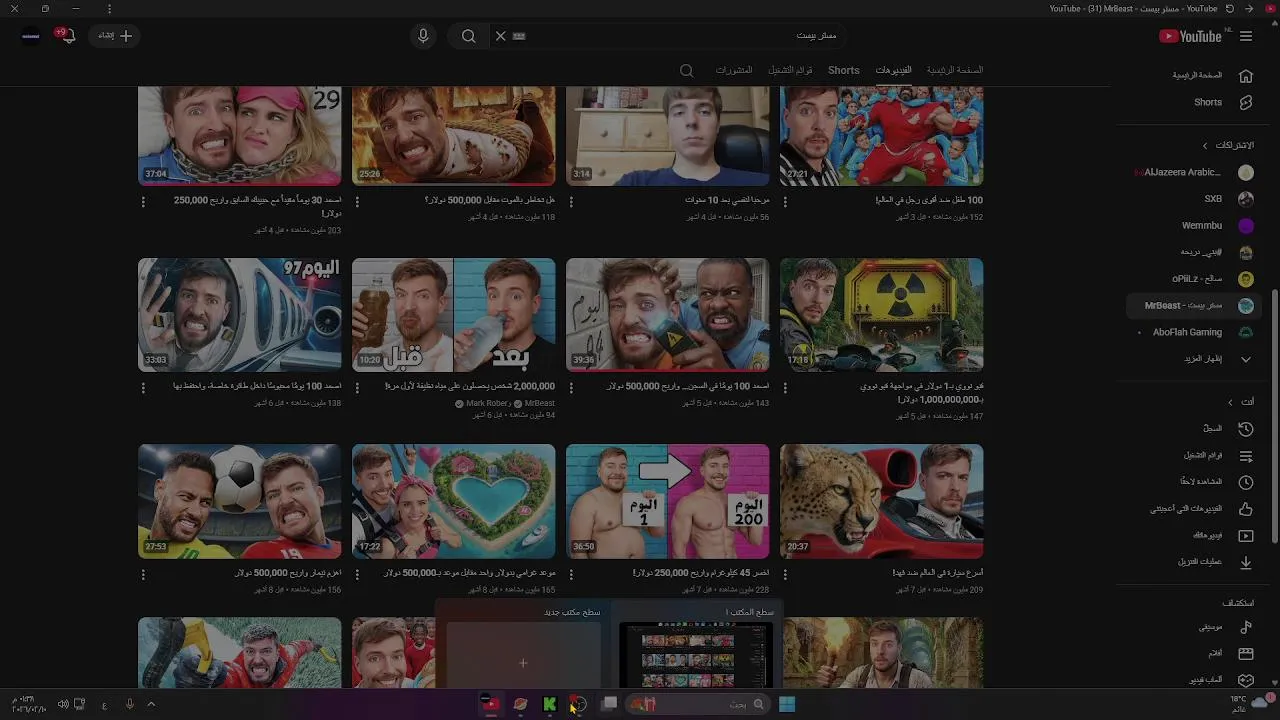Open the on-screen keyboard icon in search box
Image resolution: width=1280 pixels, height=720 pixels.
click(519, 36)
